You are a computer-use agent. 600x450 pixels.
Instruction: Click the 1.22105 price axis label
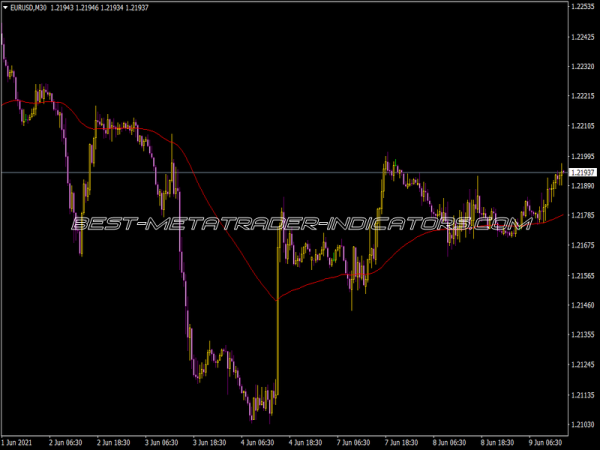582,126
